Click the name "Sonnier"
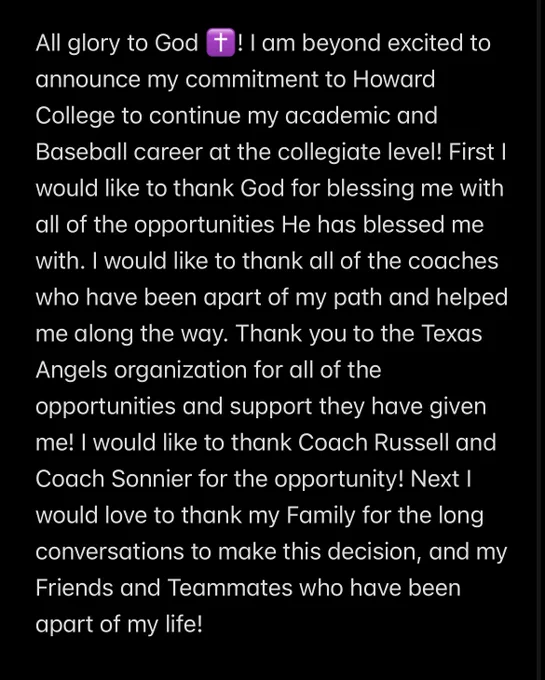The image size is (545, 680). (151, 479)
